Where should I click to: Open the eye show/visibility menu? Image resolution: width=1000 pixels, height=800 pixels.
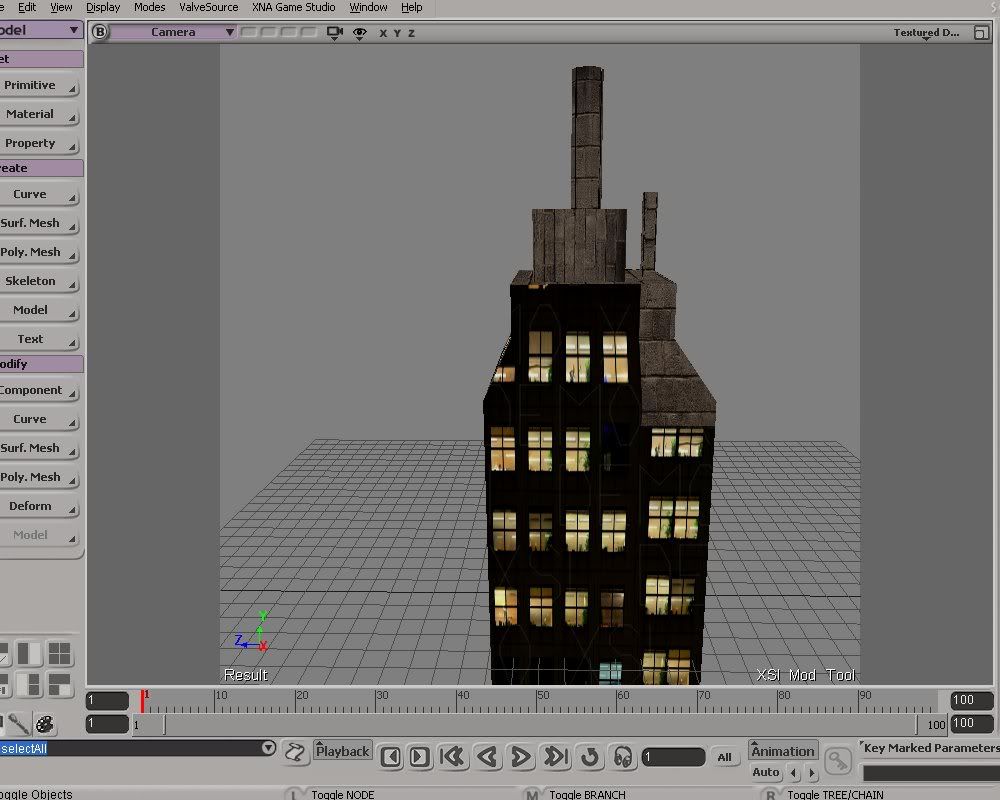[360, 33]
